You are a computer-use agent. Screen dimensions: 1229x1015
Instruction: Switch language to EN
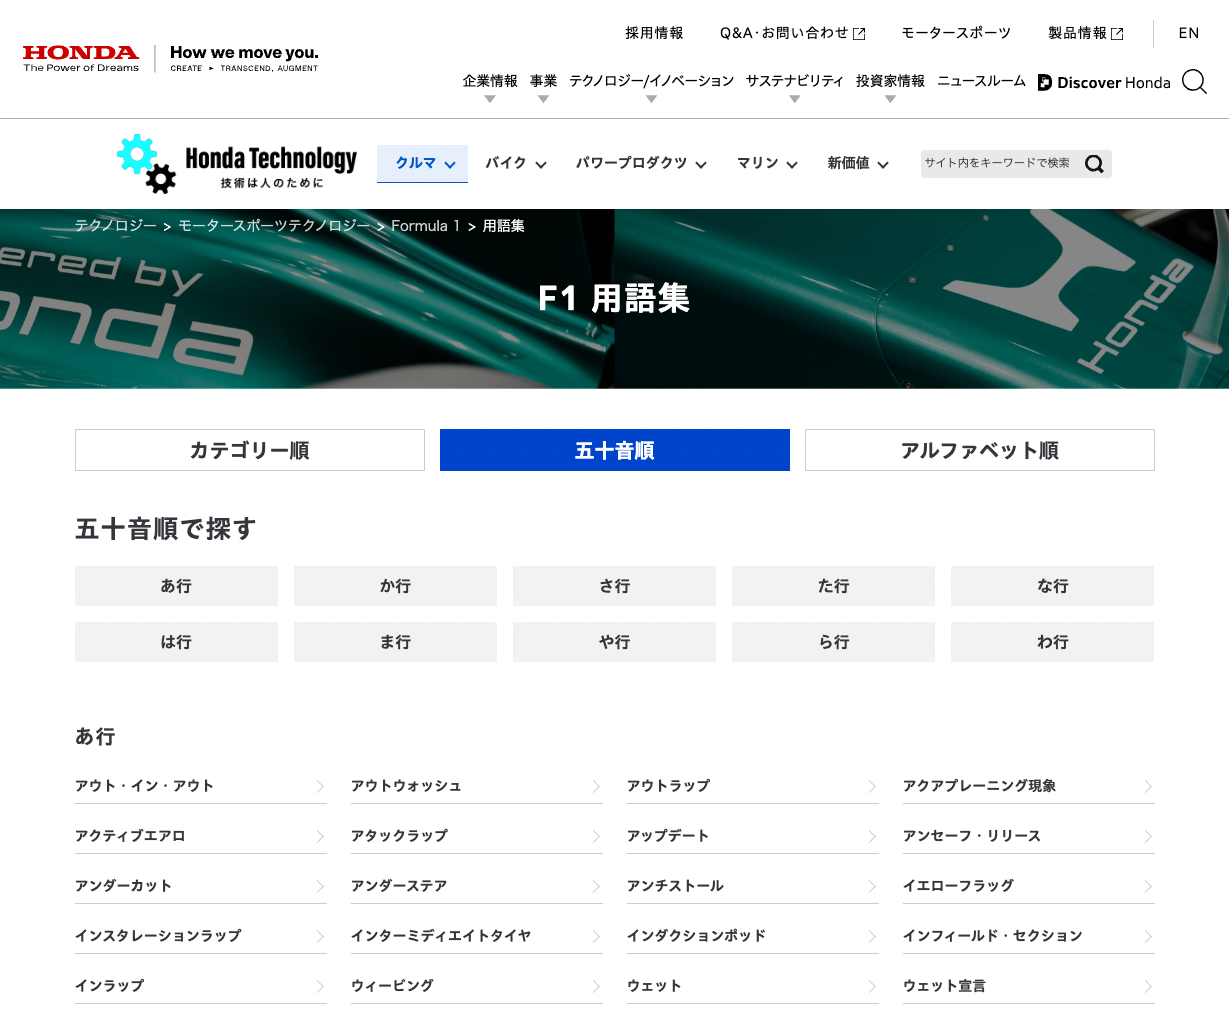coord(1188,33)
